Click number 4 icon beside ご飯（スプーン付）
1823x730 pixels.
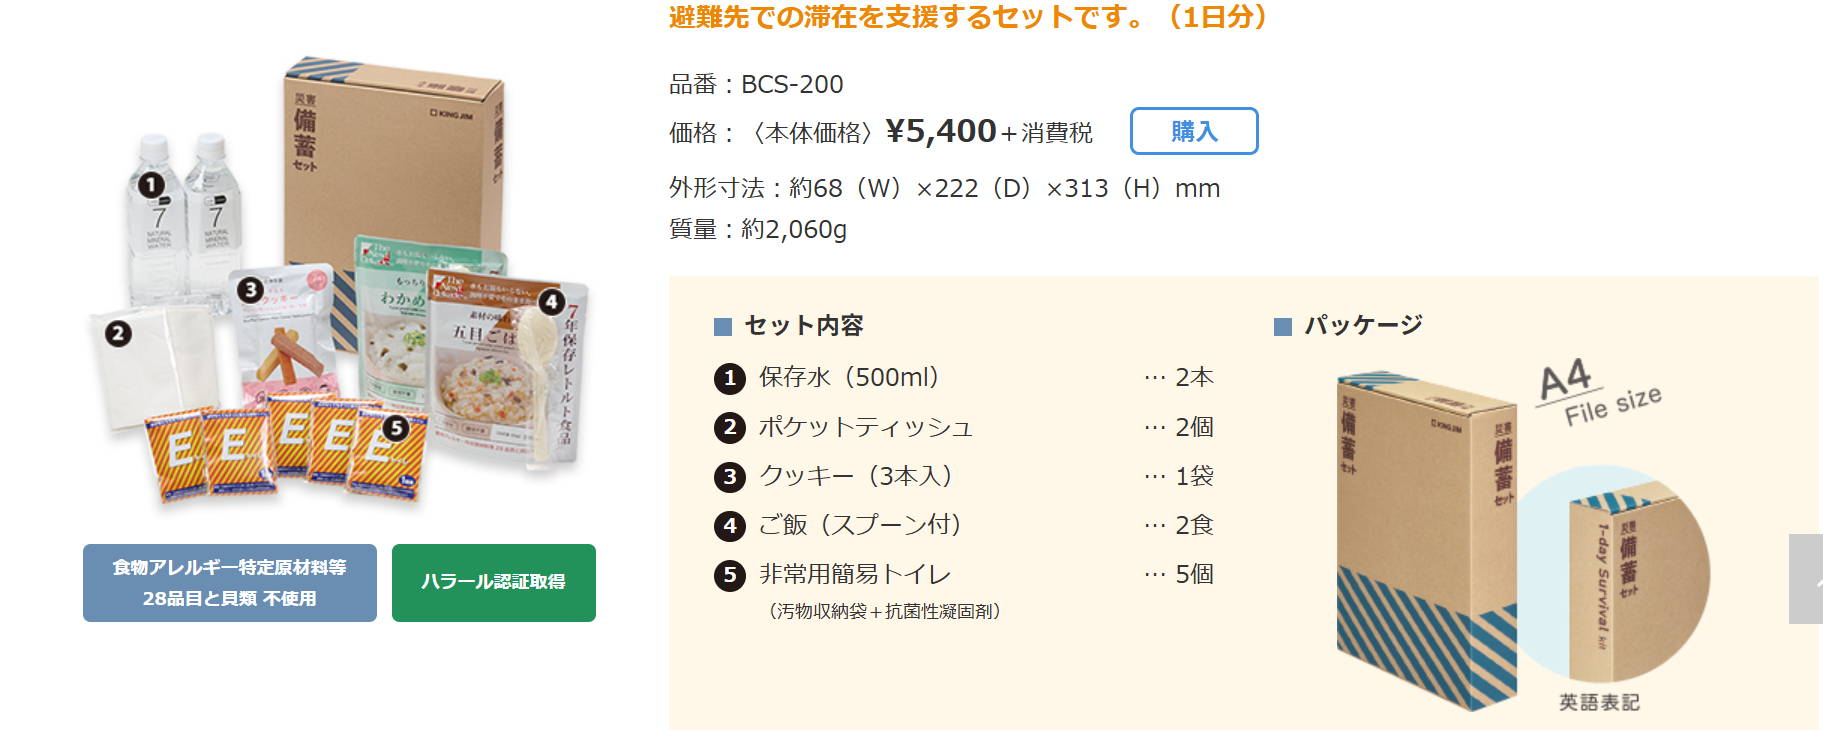click(x=730, y=526)
